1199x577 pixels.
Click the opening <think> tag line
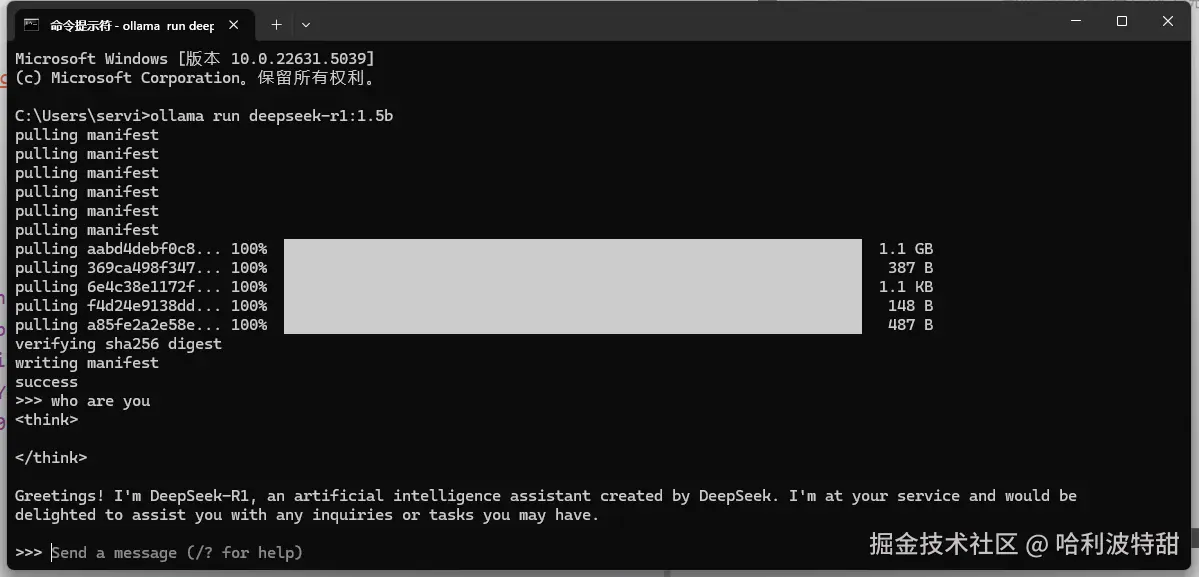tap(46, 420)
